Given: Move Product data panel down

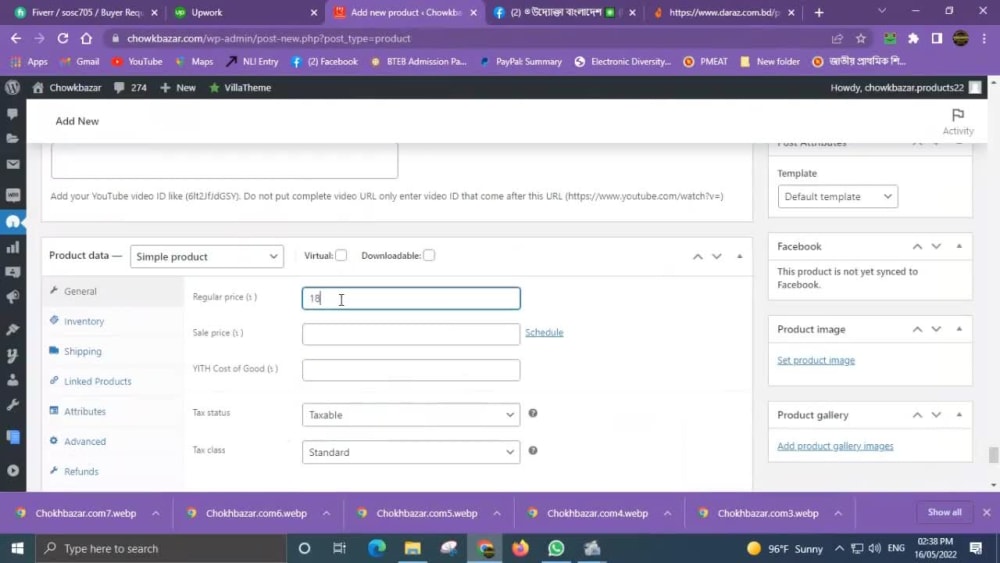Looking at the screenshot, I should point(717,256).
